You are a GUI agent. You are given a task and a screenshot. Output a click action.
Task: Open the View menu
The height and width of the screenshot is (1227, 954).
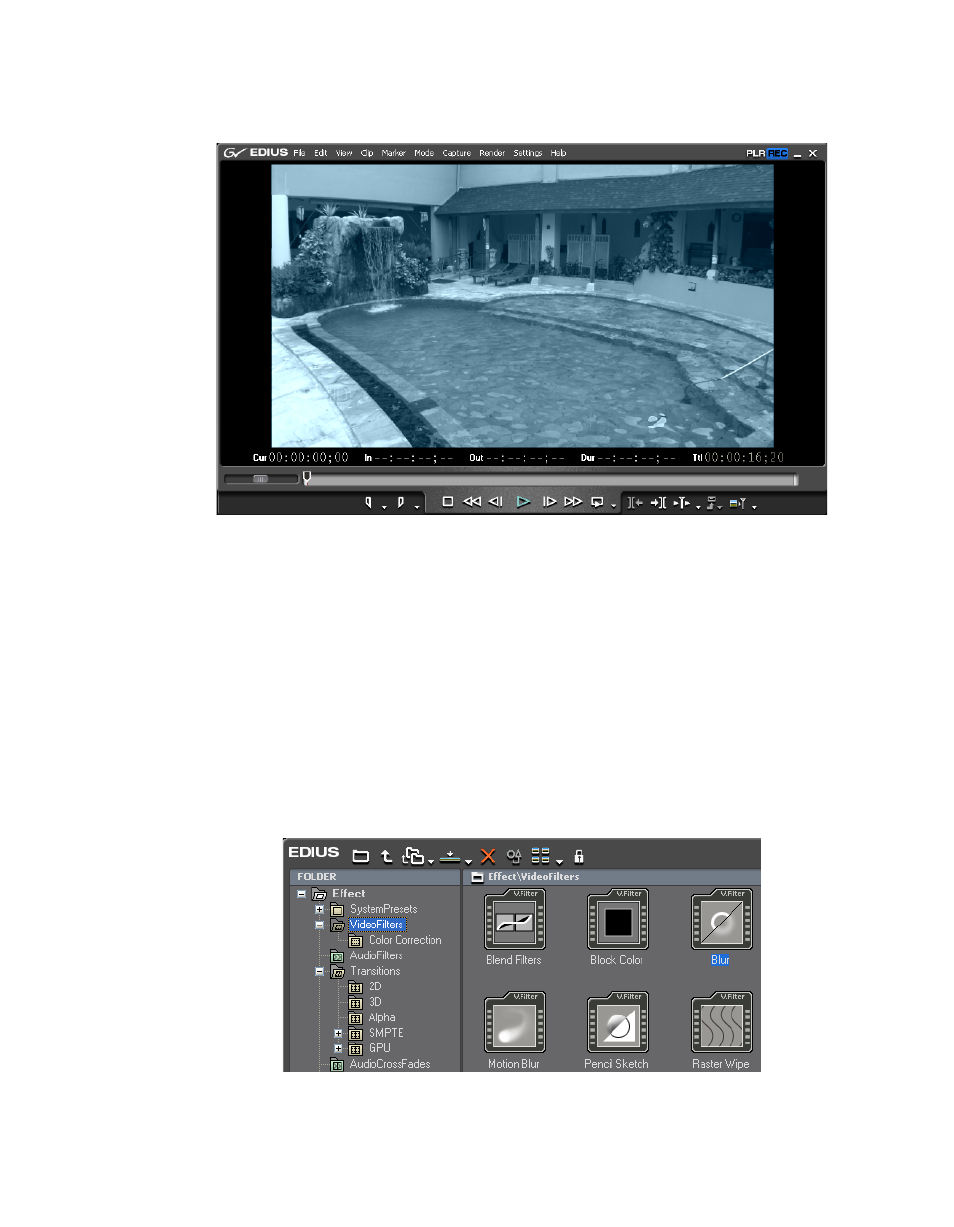[344, 153]
